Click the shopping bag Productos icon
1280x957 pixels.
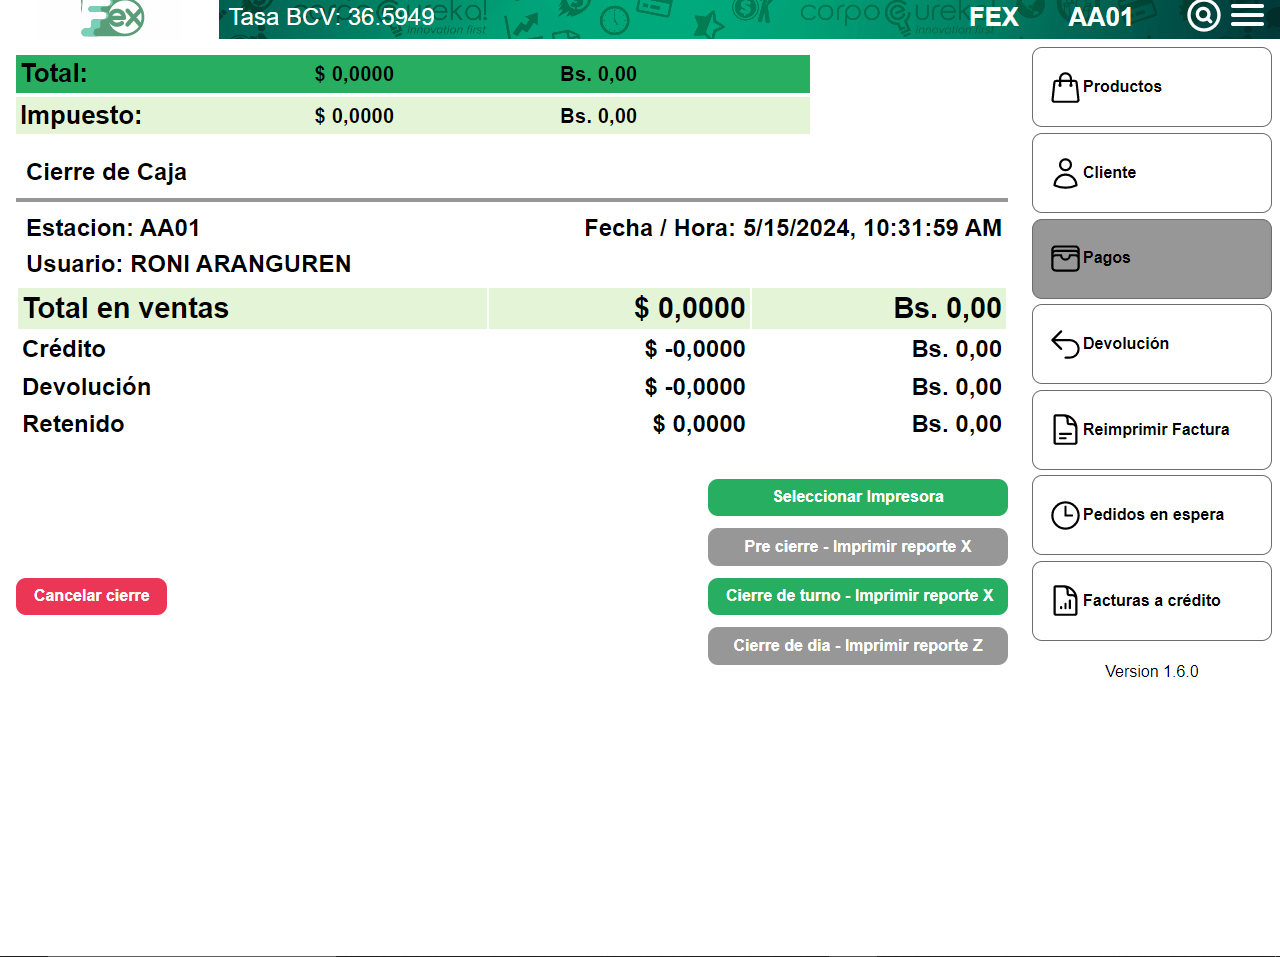(x=1065, y=88)
